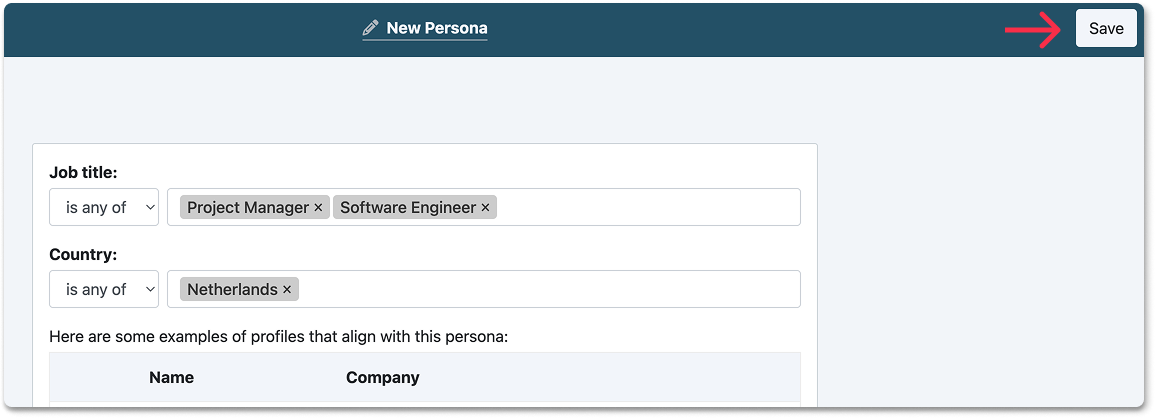Open the Country condition dropdown
1155x418 pixels.
pyautogui.click(x=104, y=290)
